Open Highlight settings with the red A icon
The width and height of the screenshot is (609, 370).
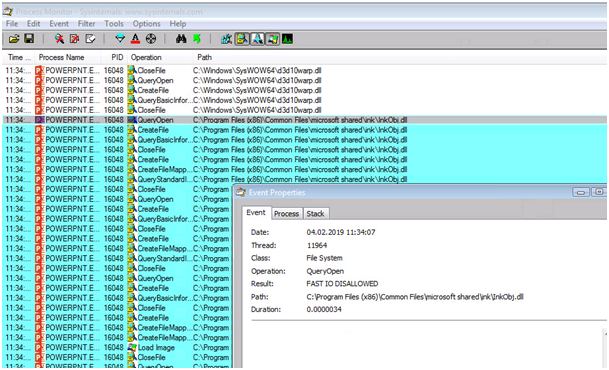tap(135, 38)
